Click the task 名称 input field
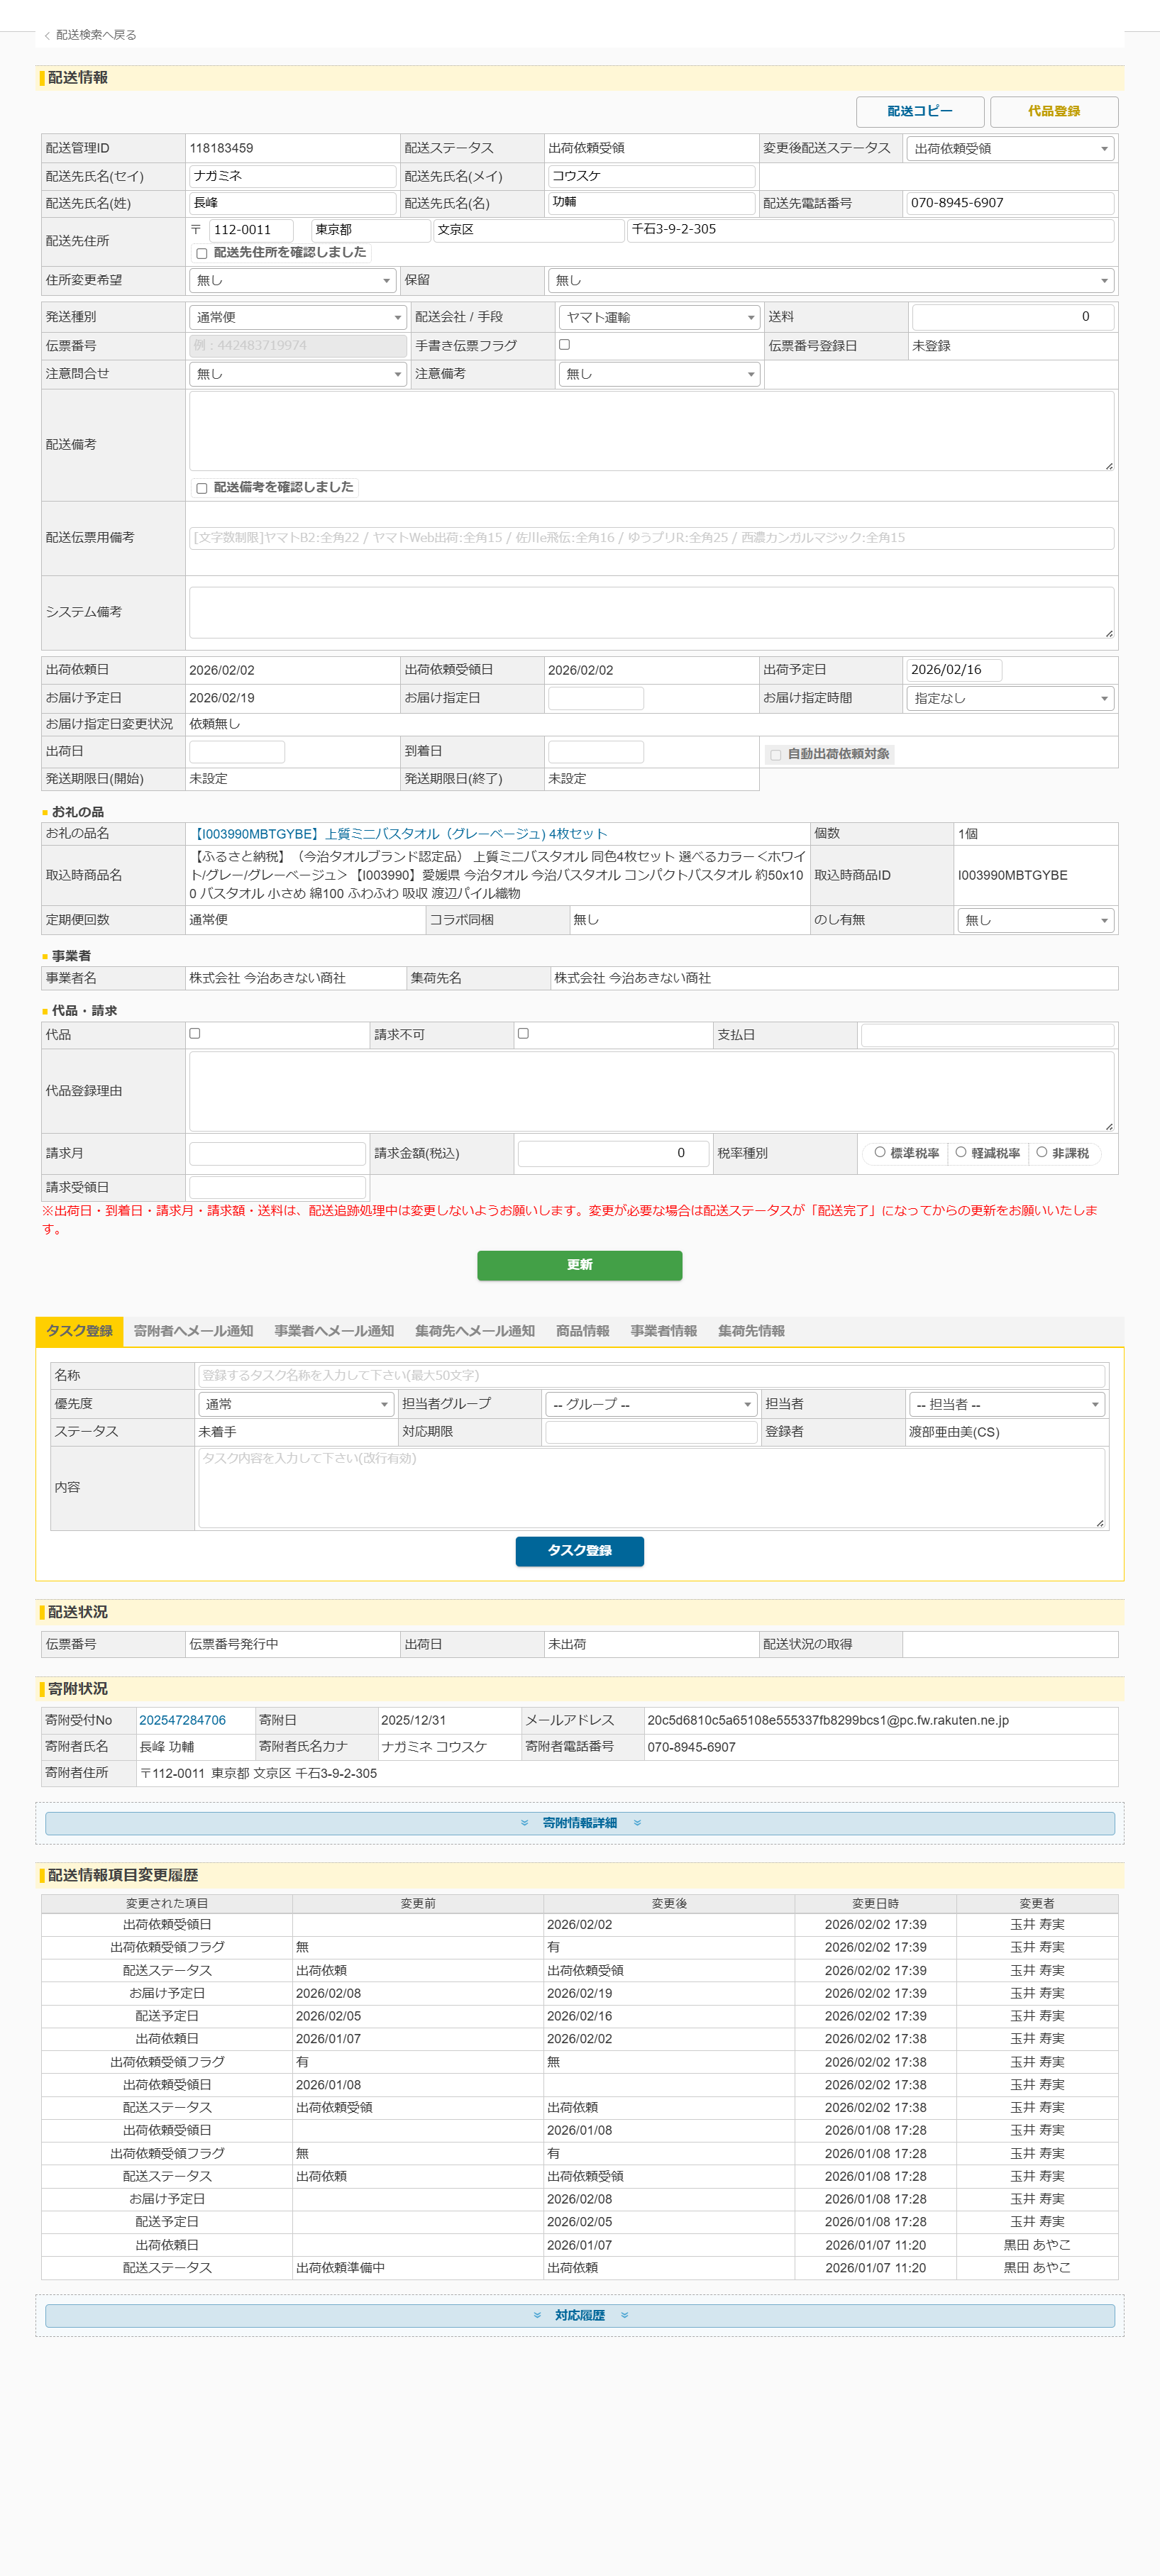Viewport: 1160px width, 2576px height. point(651,1376)
